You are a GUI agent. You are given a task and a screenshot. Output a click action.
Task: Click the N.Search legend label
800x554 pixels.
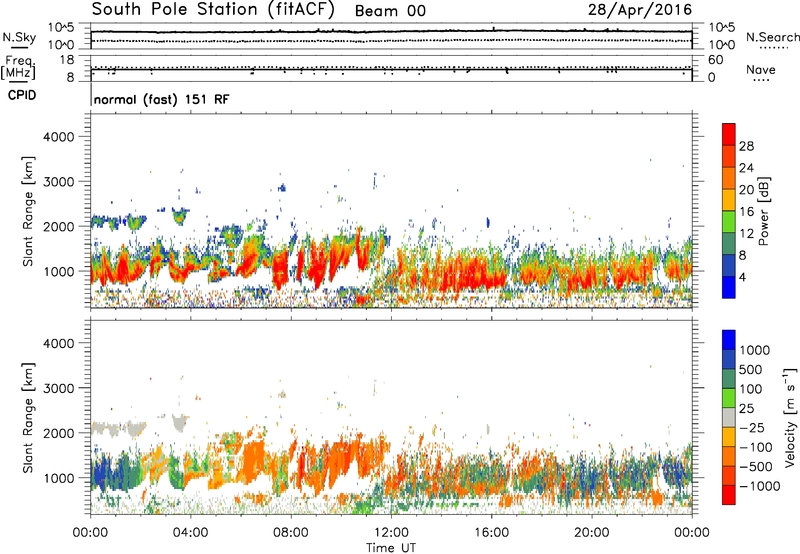772,37
